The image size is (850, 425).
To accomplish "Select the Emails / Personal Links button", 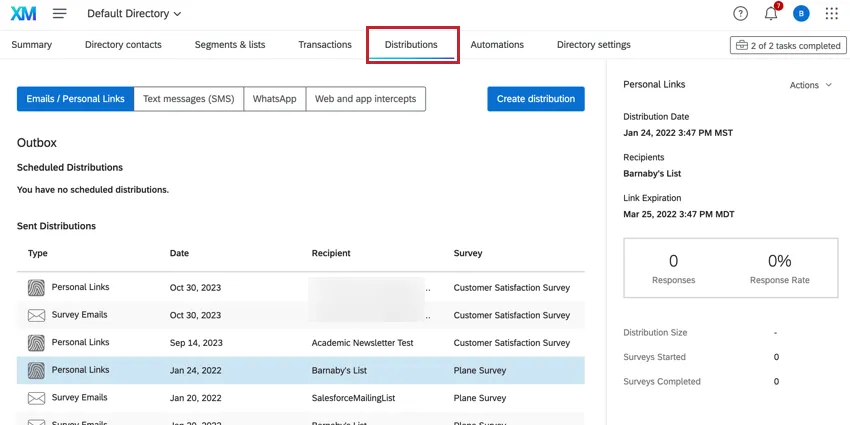I will click(75, 99).
